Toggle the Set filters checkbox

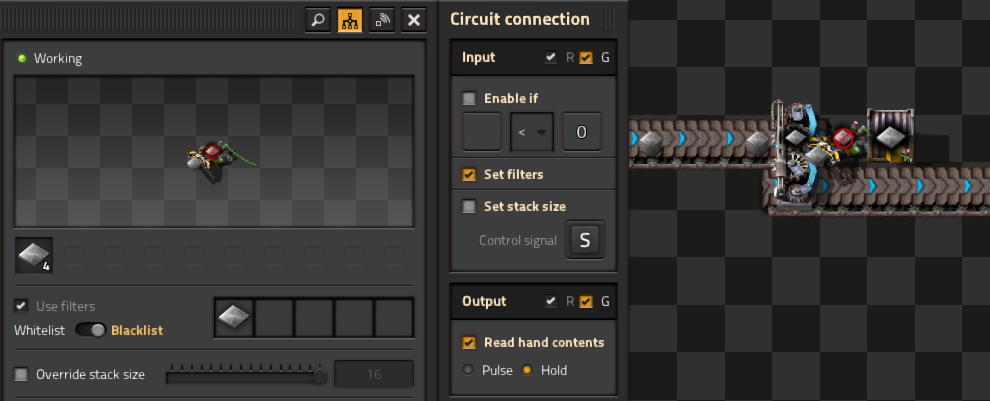click(x=469, y=174)
